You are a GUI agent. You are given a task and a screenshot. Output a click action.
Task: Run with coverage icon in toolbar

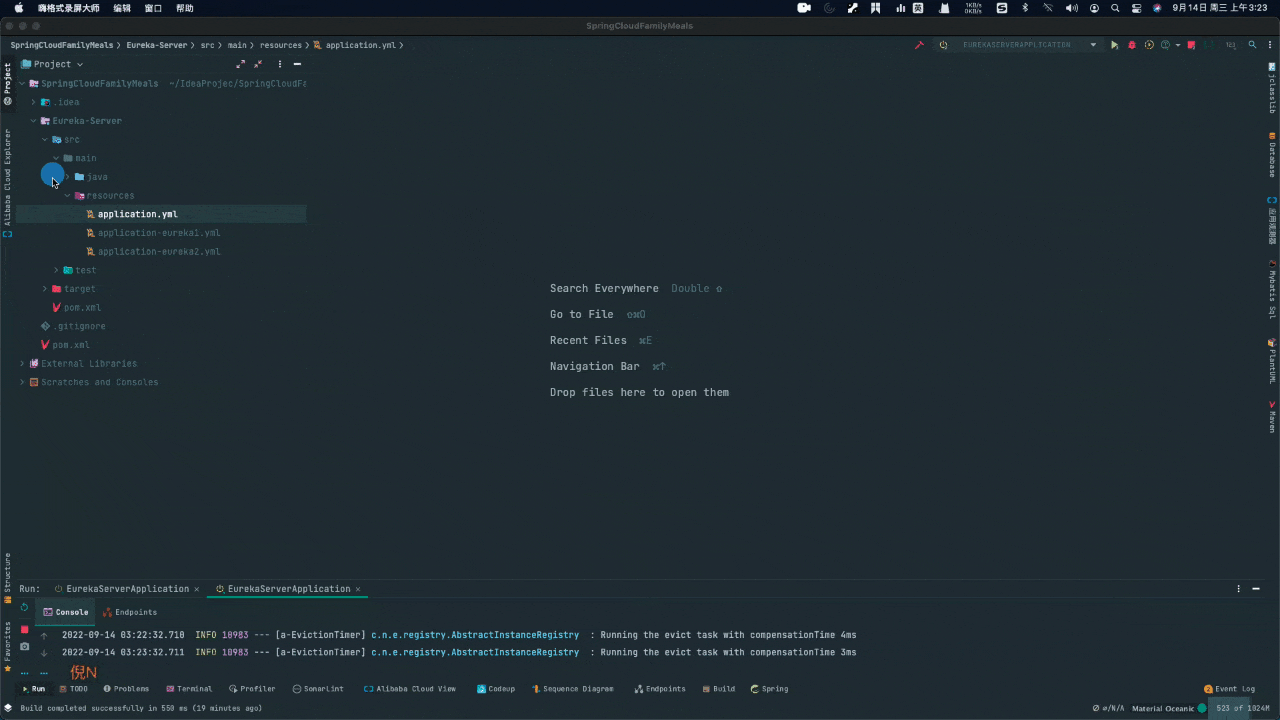1149,45
